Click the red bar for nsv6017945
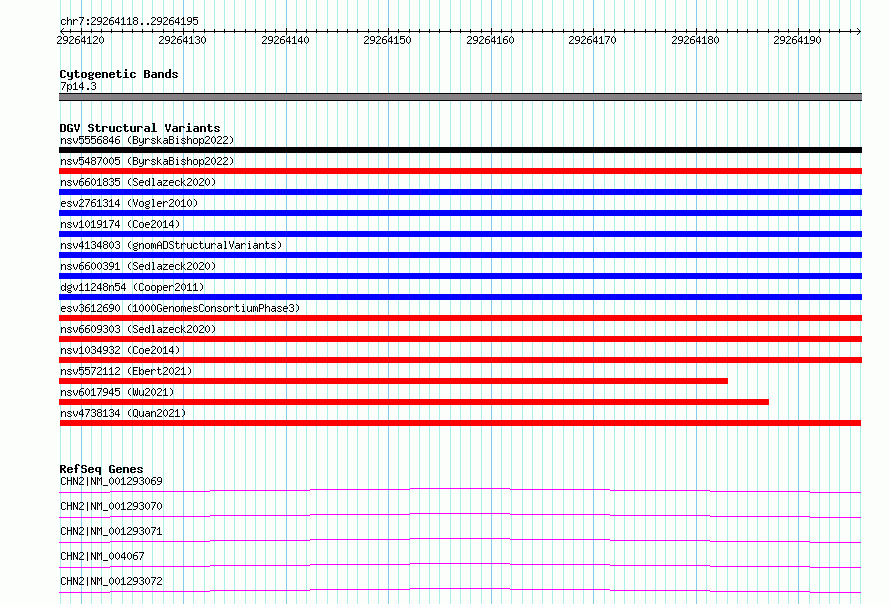 (x=414, y=402)
